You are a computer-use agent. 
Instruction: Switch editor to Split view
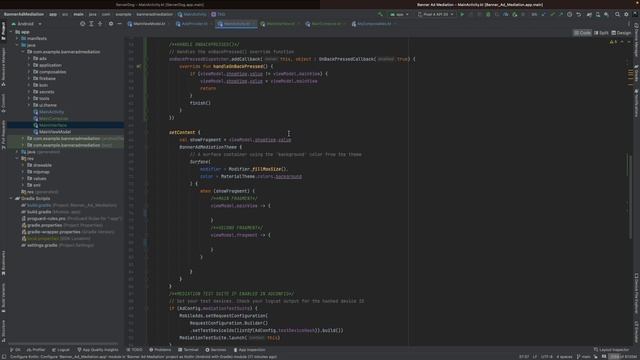(601, 33)
